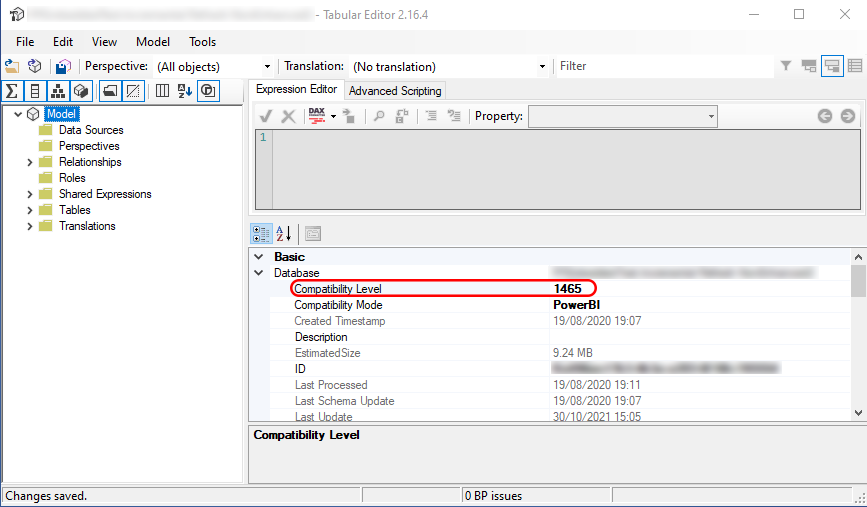Open the File menu

tap(25, 42)
